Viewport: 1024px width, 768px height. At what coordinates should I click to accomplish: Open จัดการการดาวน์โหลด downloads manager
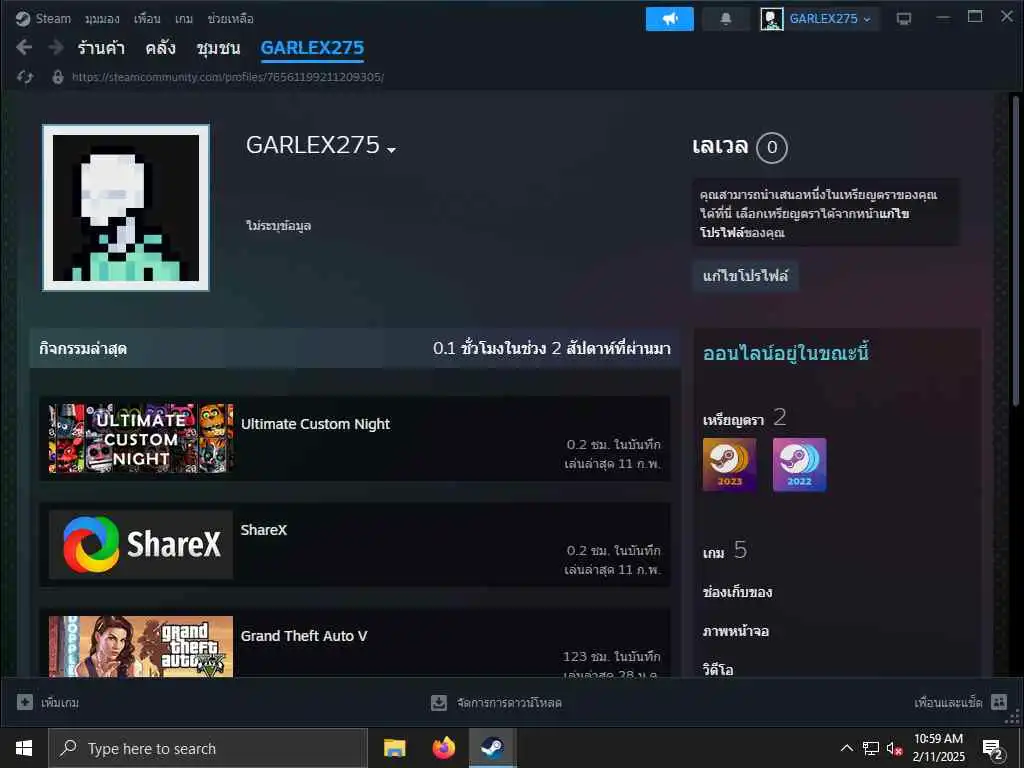[x=509, y=703]
